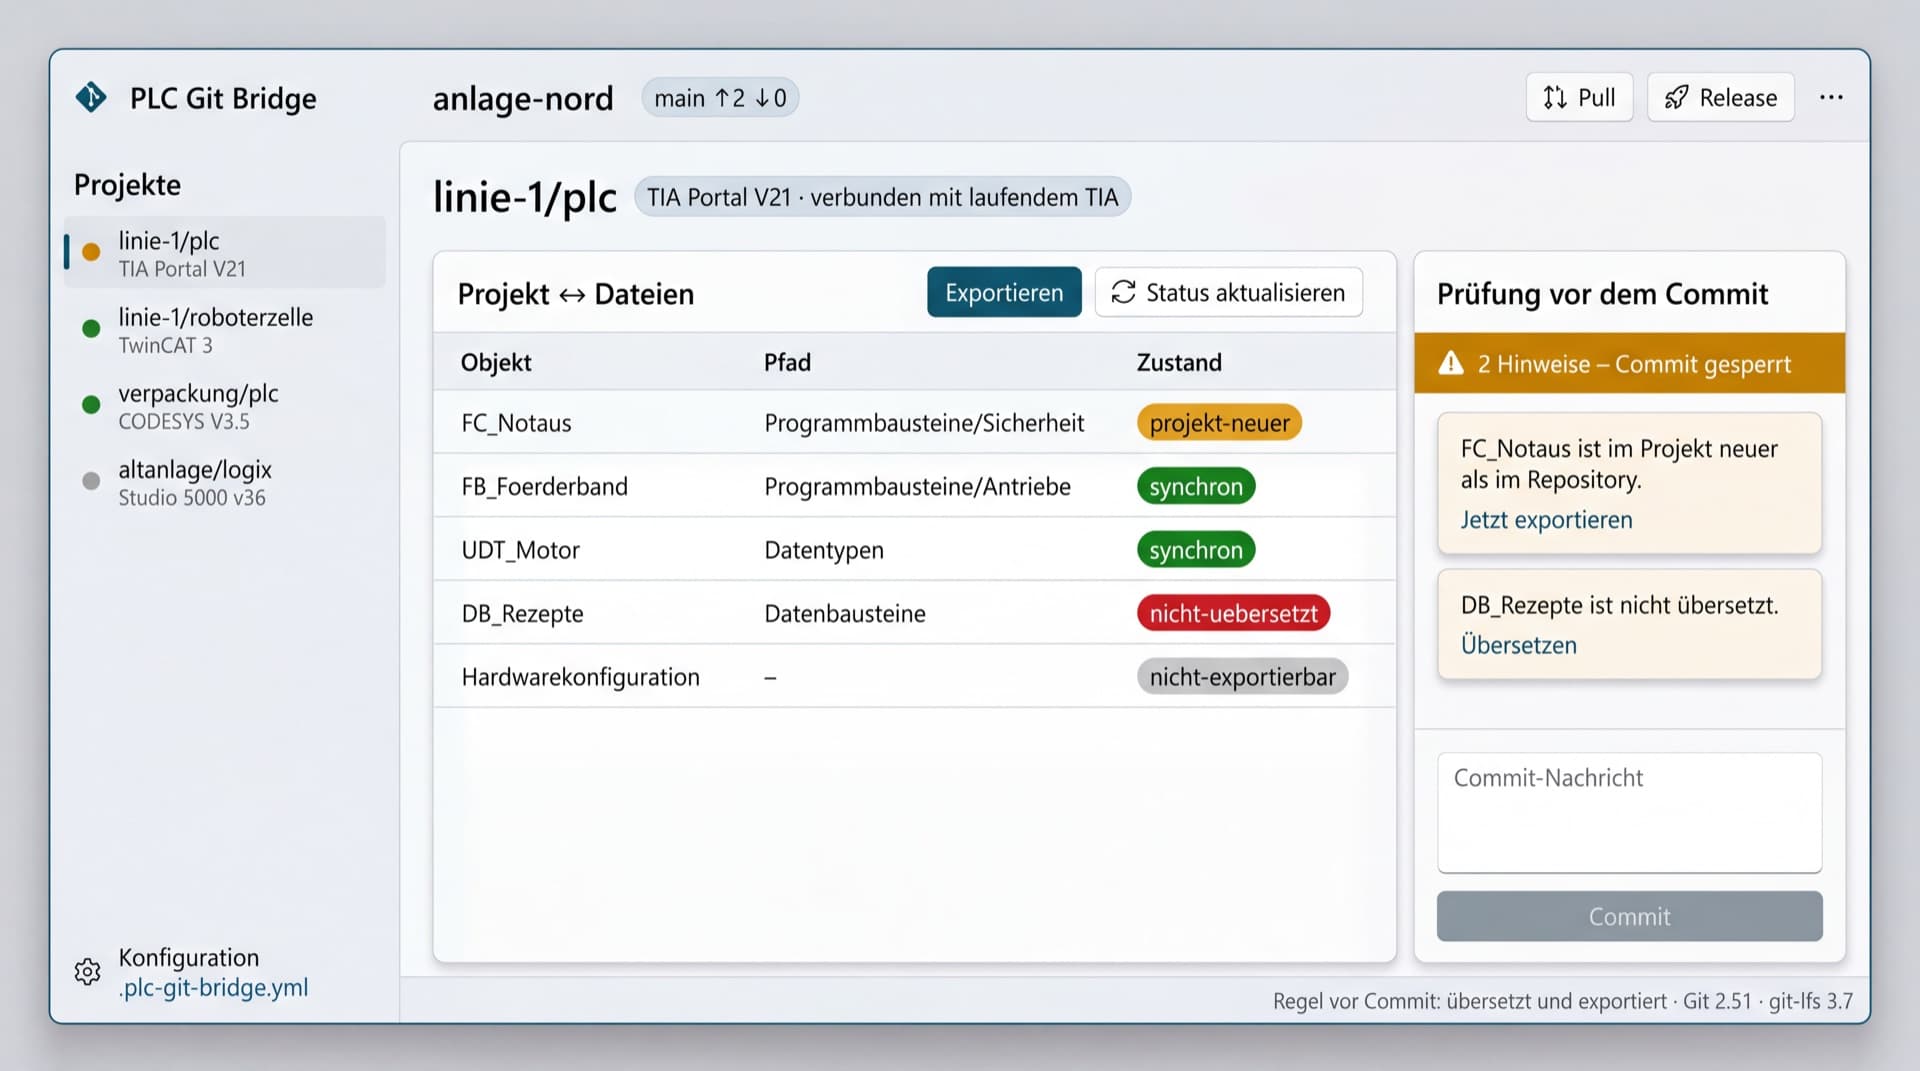Click the main branch badge
This screenshot has width=1920, height=1071.
click(x=720, y=98)
